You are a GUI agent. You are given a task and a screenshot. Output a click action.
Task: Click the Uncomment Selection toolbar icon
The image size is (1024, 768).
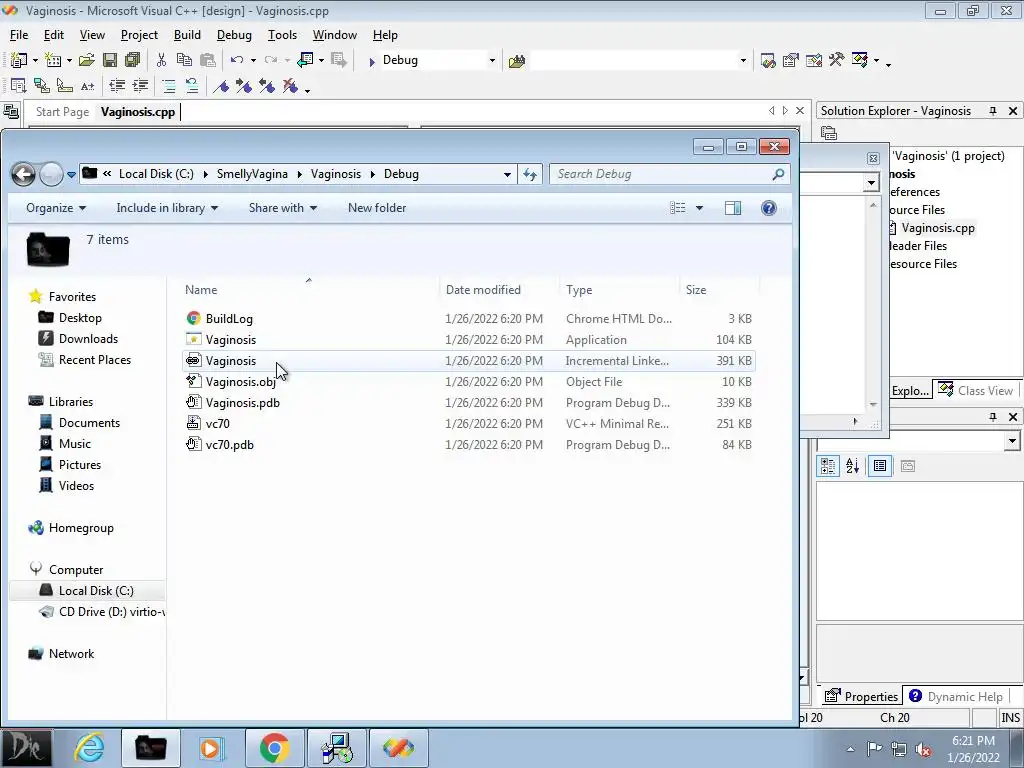point(192,86)
